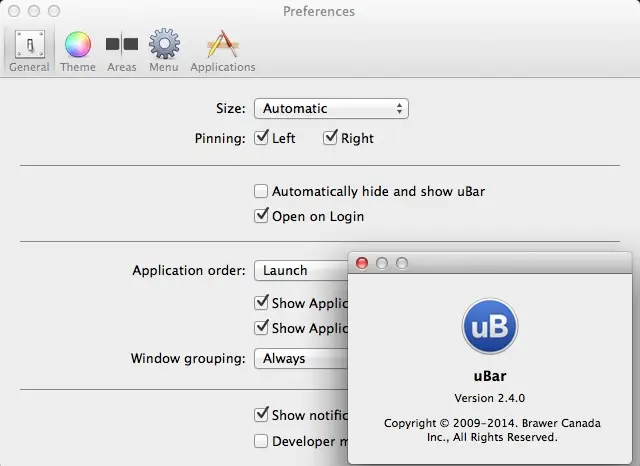Toggle the Show notific... checkbox
The width and height of the screenshot is (640, 466).
pos(261,415)
